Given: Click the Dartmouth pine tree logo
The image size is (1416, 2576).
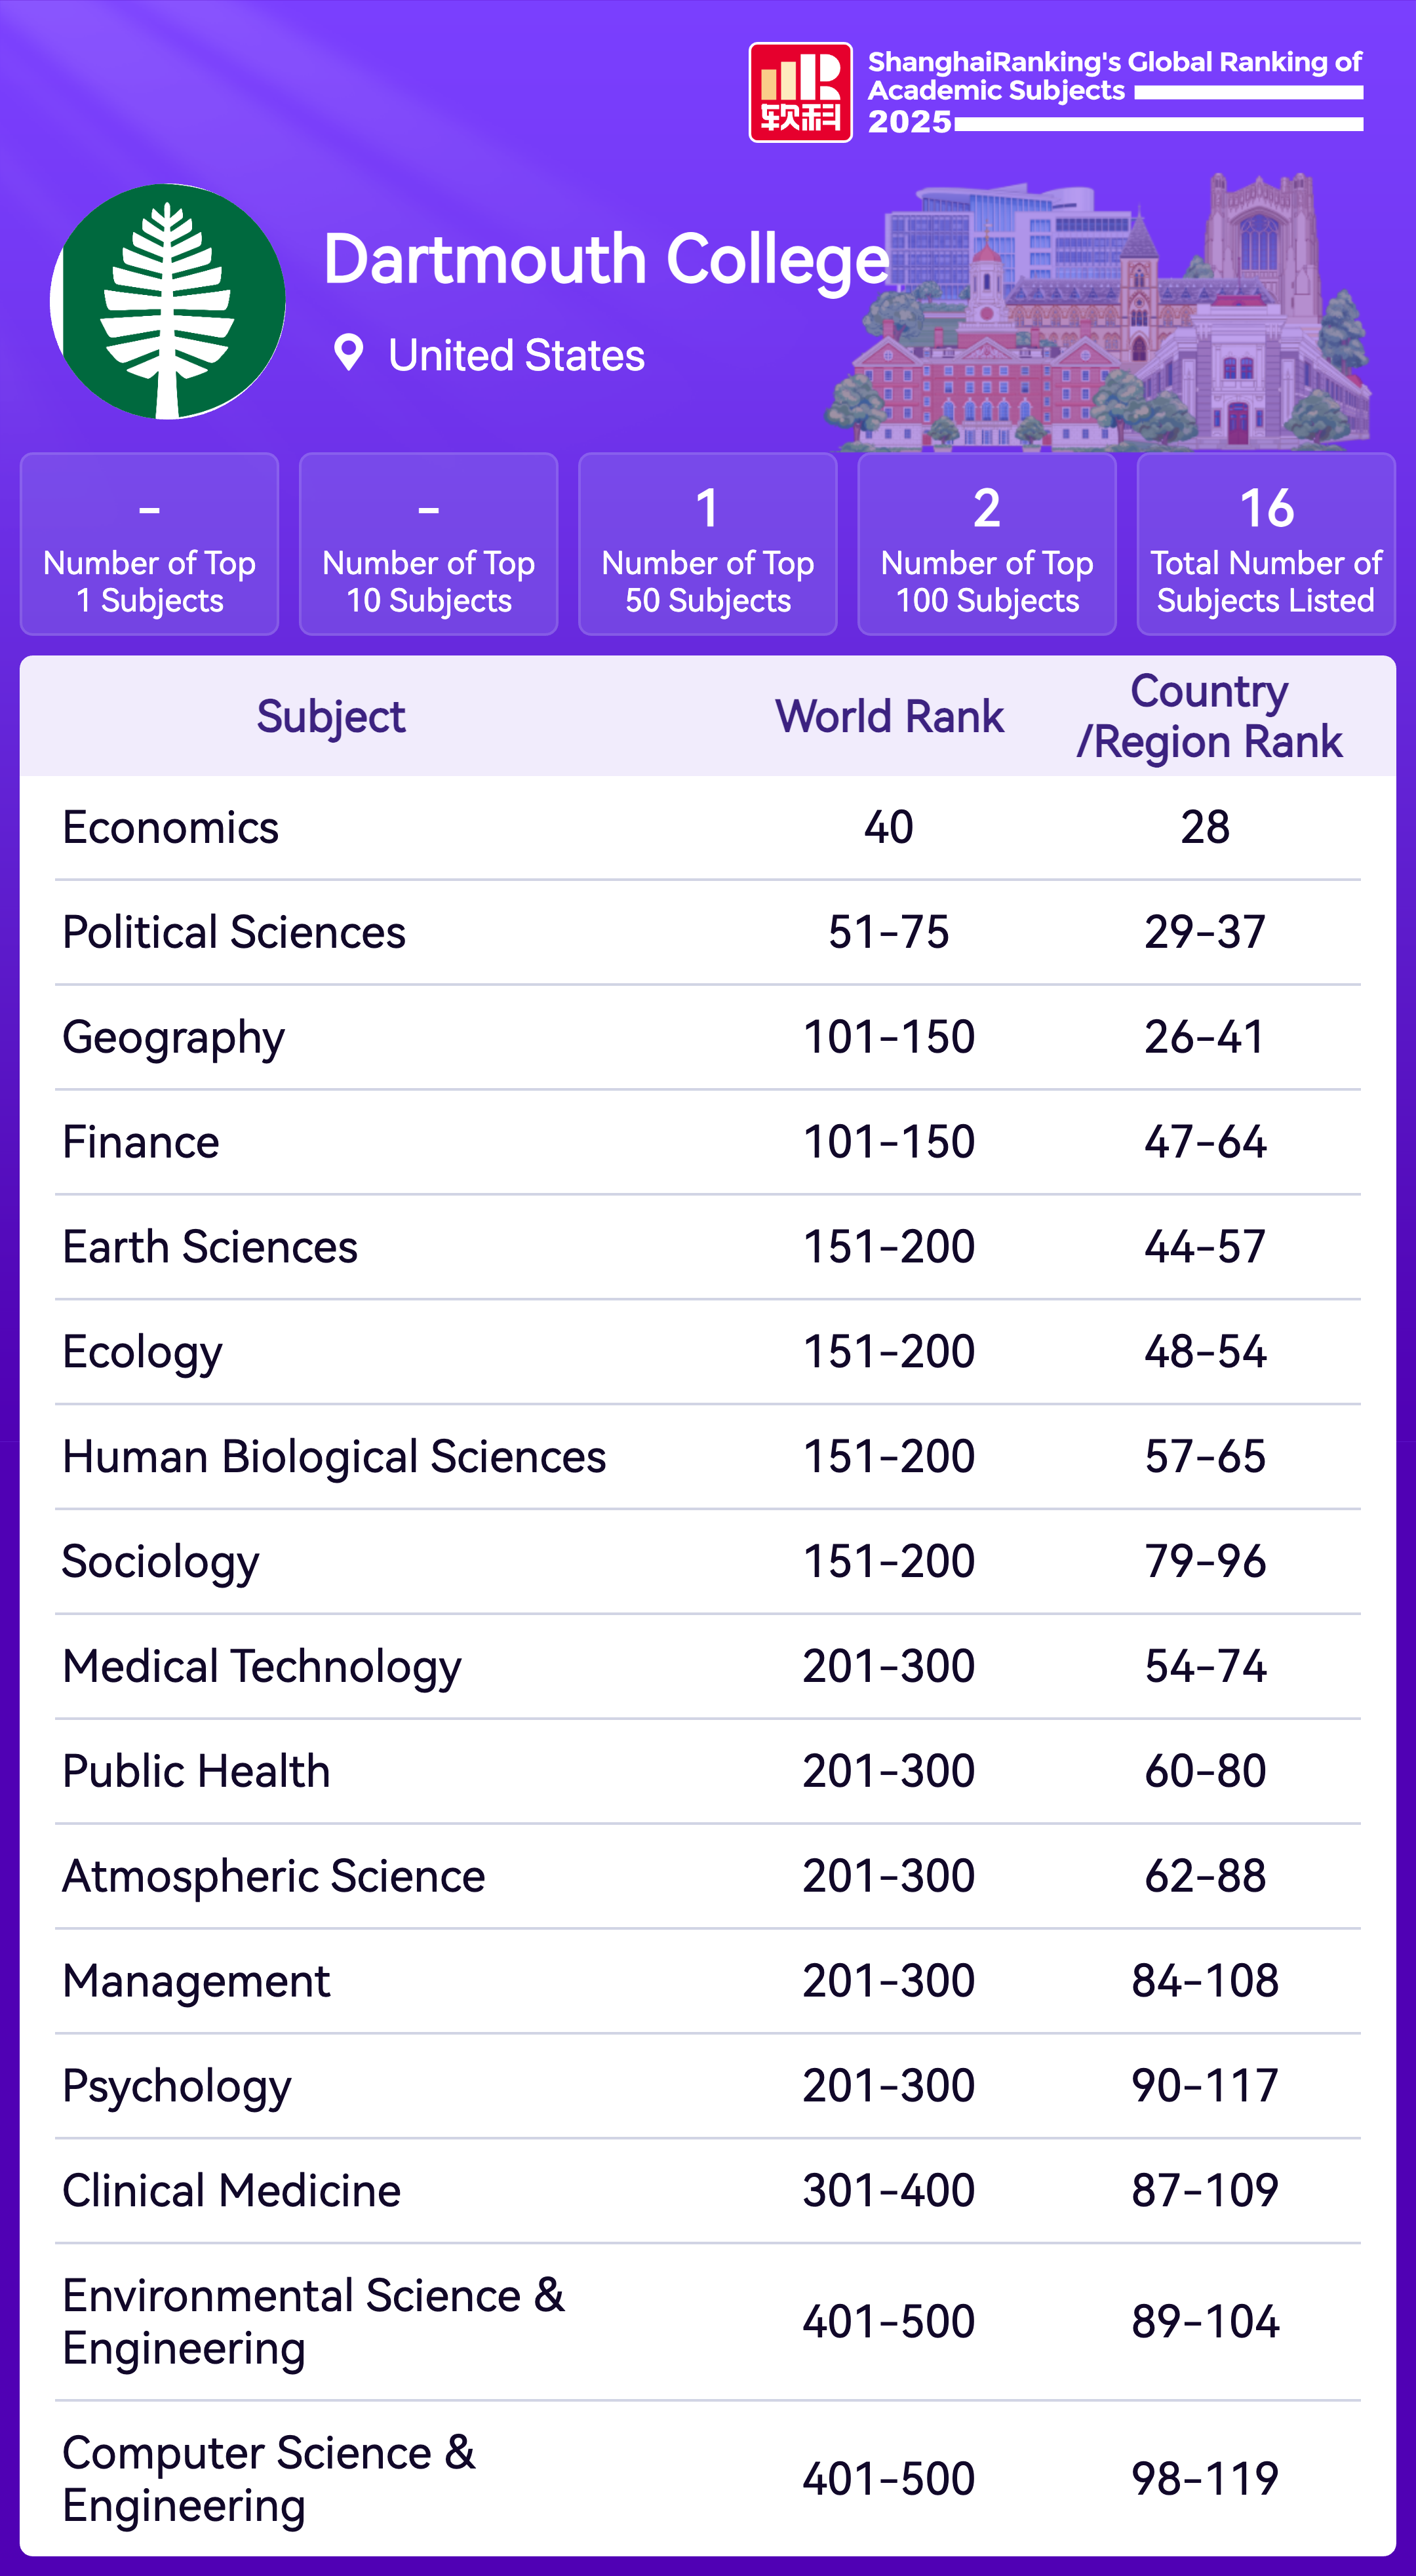Looking at the screenshot, I should 168,301.
